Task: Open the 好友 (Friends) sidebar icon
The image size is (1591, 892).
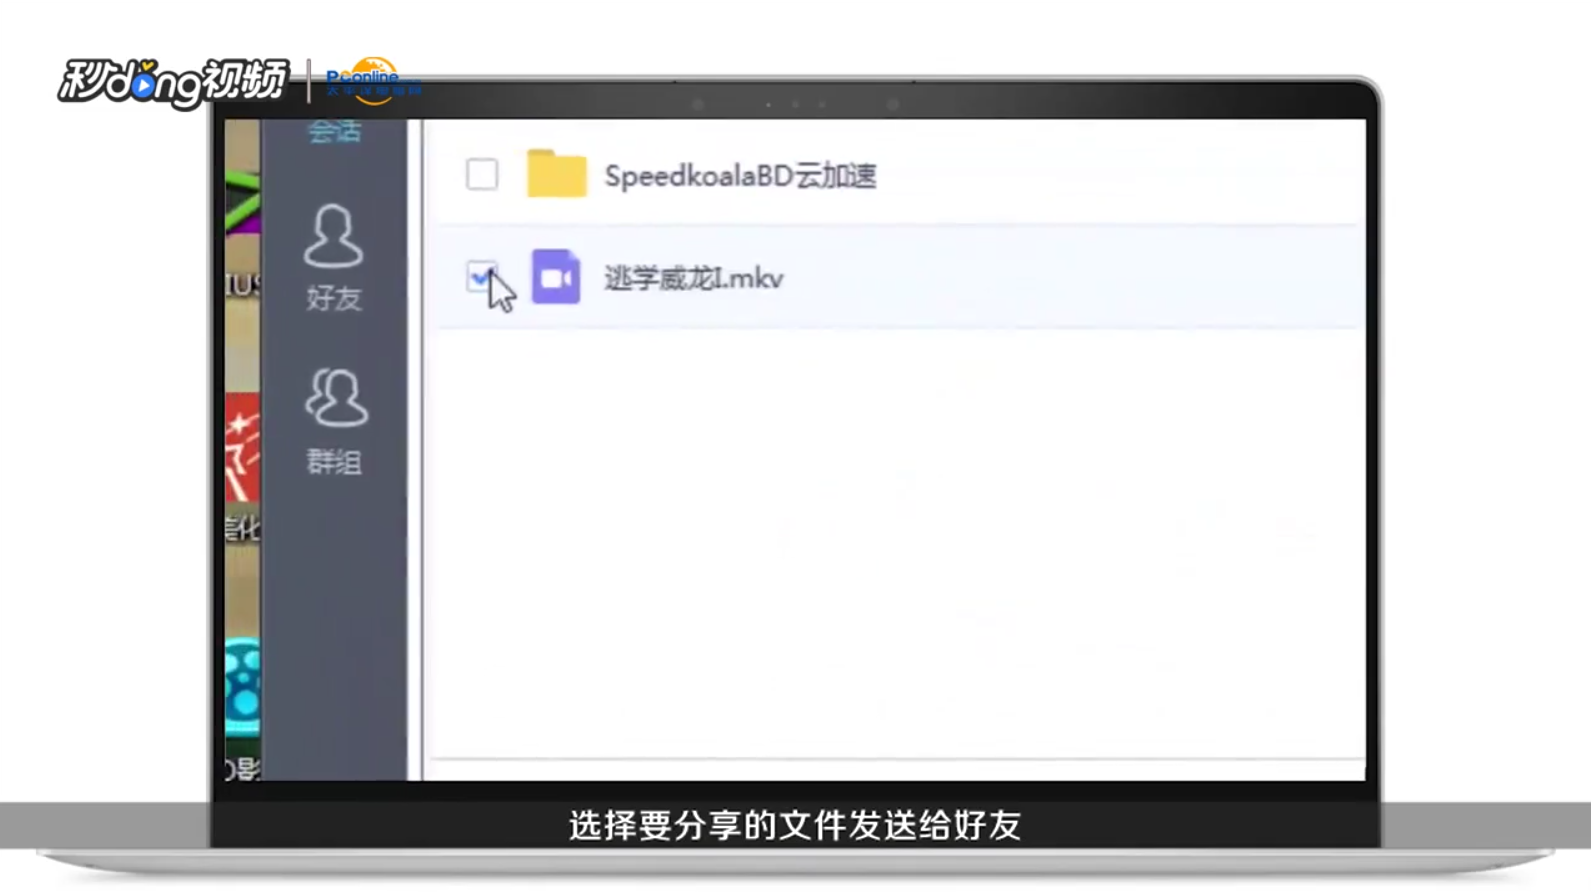Action: [x=333, y=237]
